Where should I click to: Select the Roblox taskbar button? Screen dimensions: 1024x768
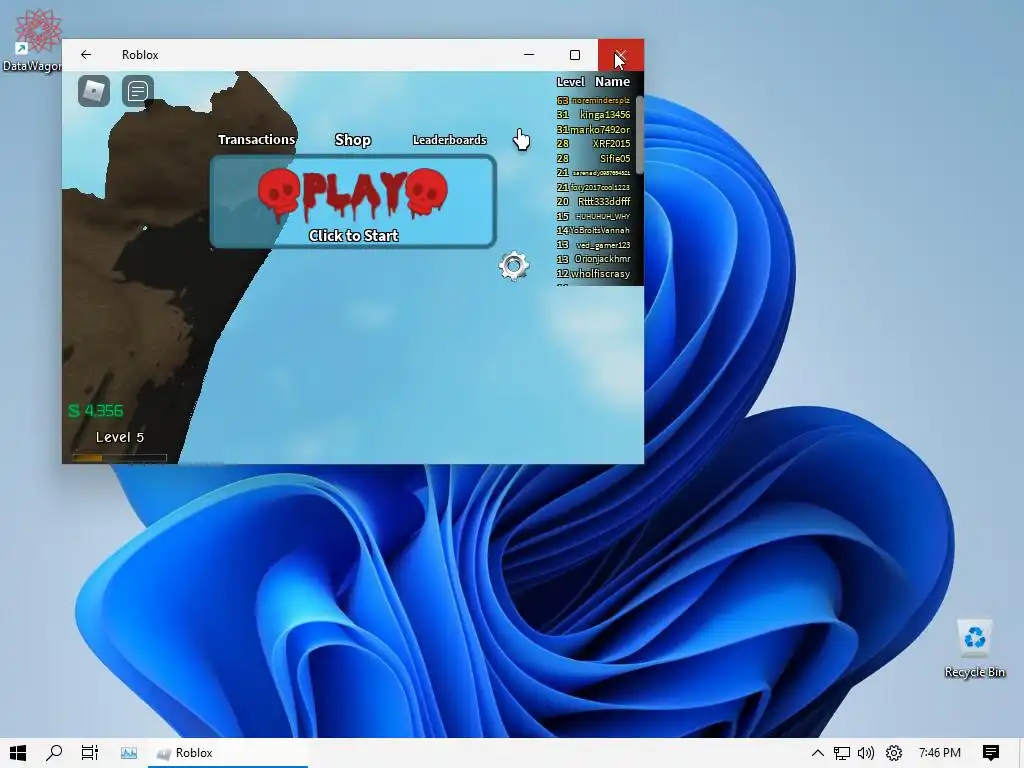pos(228,753)
